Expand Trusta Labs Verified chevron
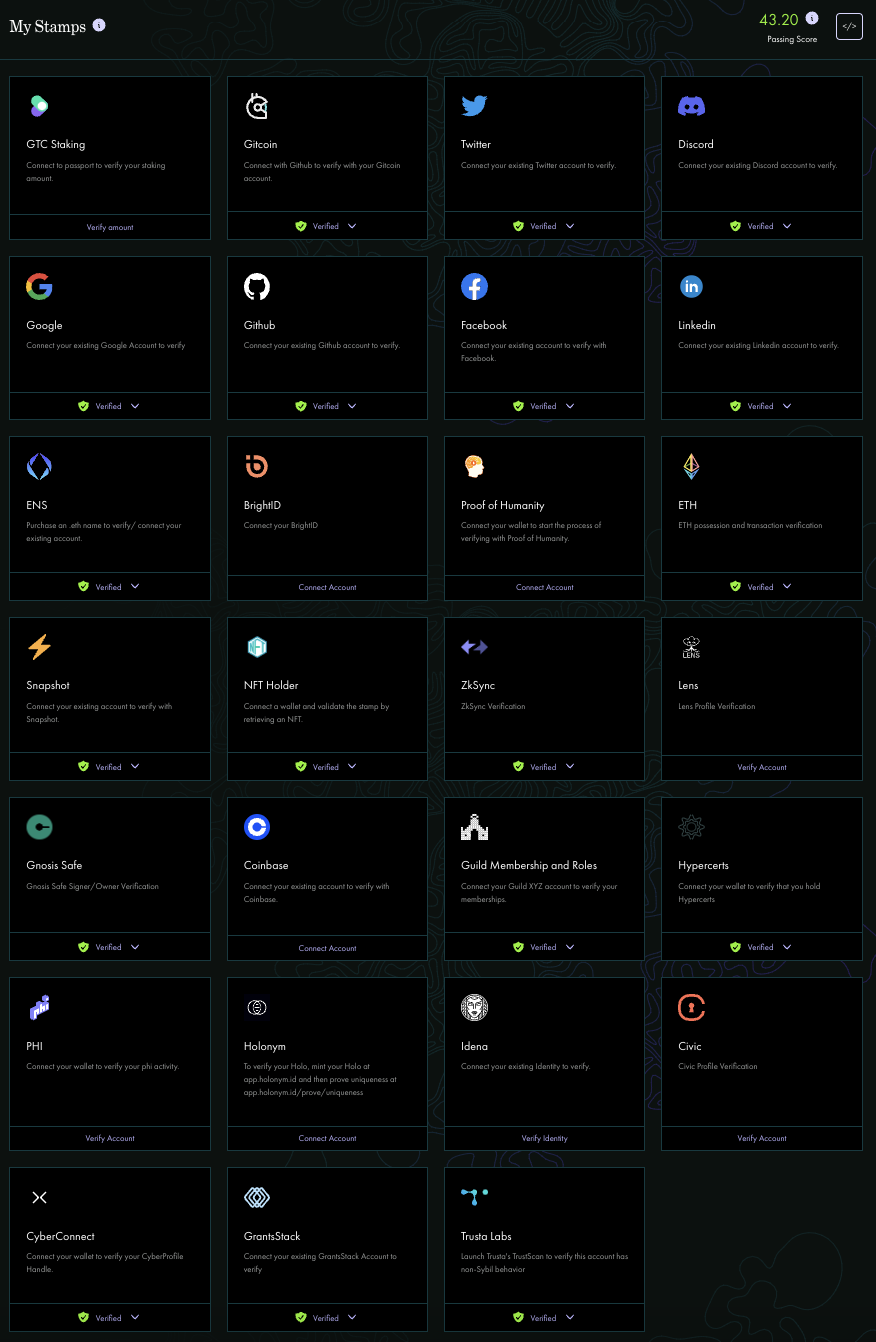The height and width of the screenshot is (1342, 876). click(x=570, y=1318)
